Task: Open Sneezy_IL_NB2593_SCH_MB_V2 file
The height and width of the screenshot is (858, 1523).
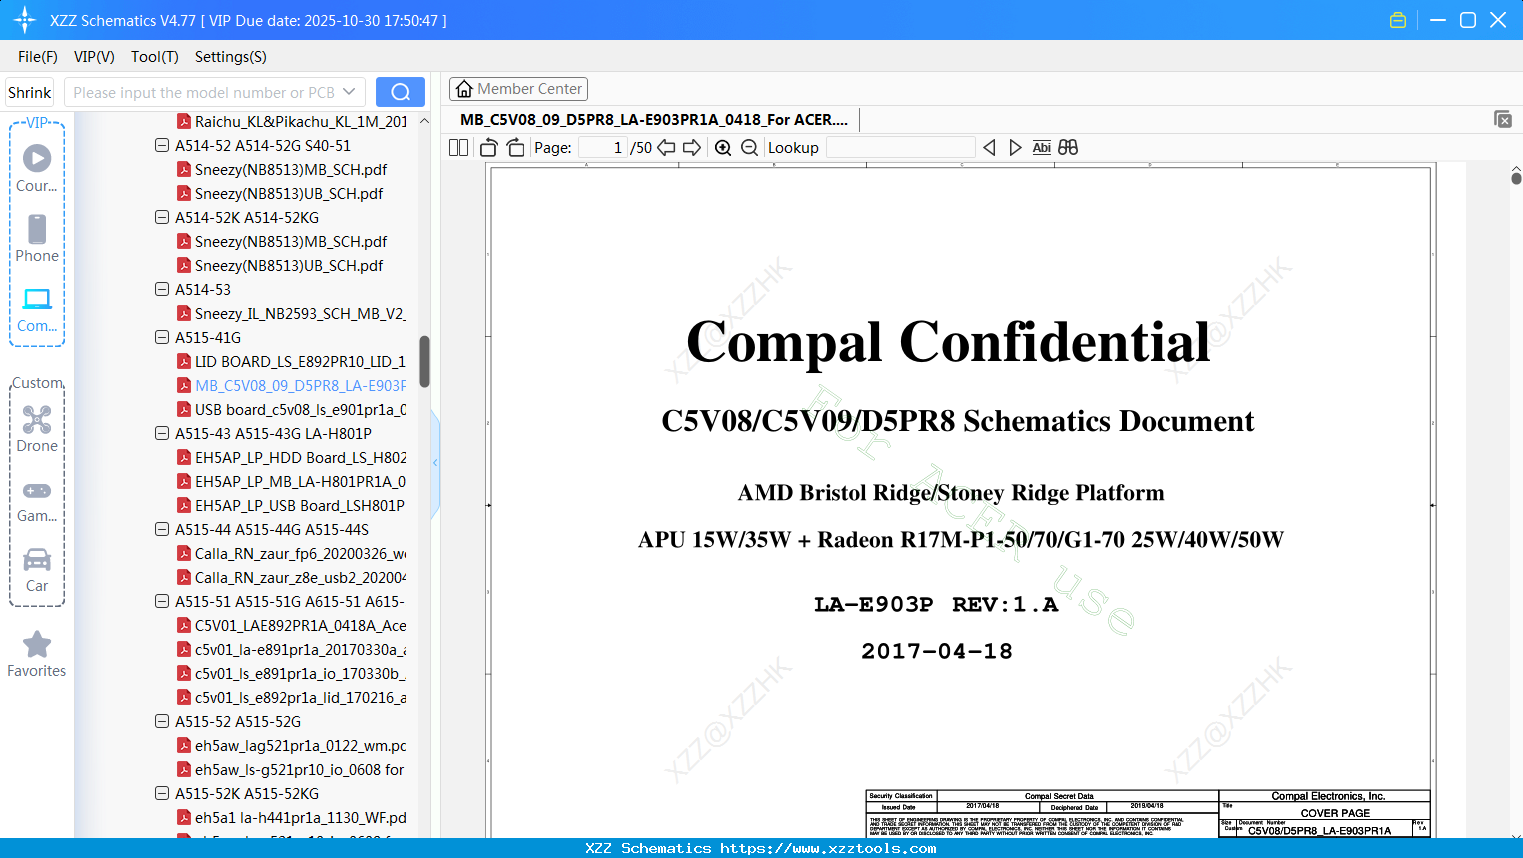Action: tap(291, 313)
